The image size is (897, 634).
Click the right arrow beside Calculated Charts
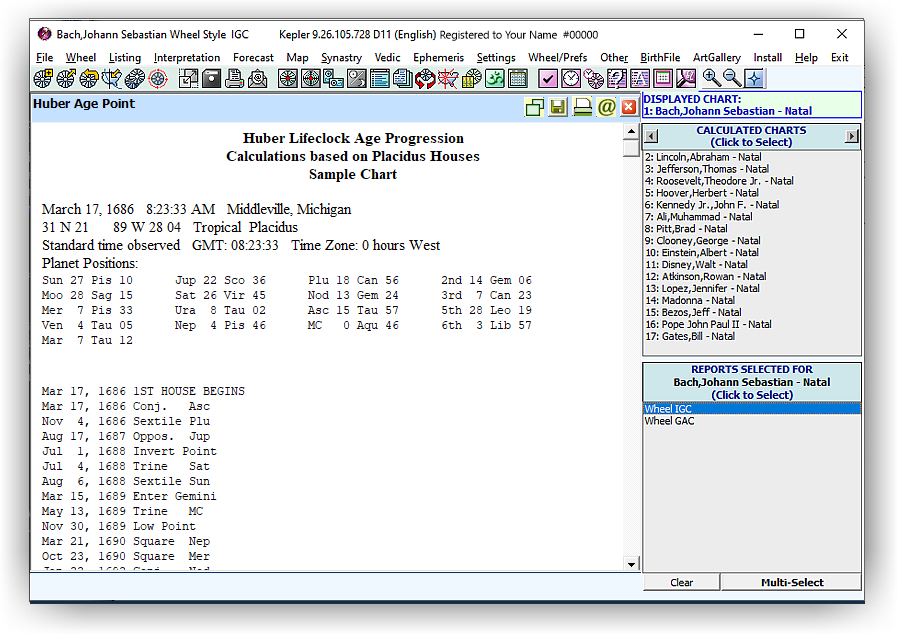(852, 136)
